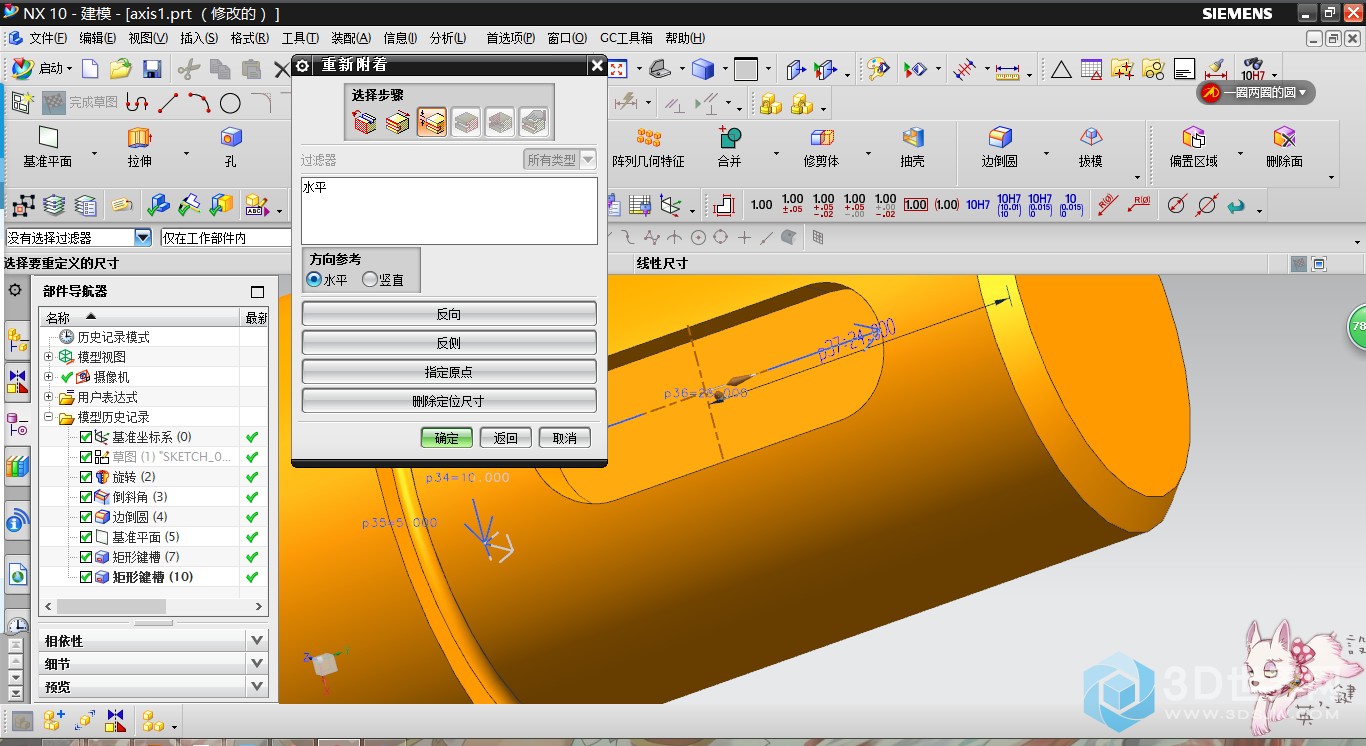The width and height of the screenshot is (1366, 746).
Task: Click the 名称 column header
Action: [141, 317]
